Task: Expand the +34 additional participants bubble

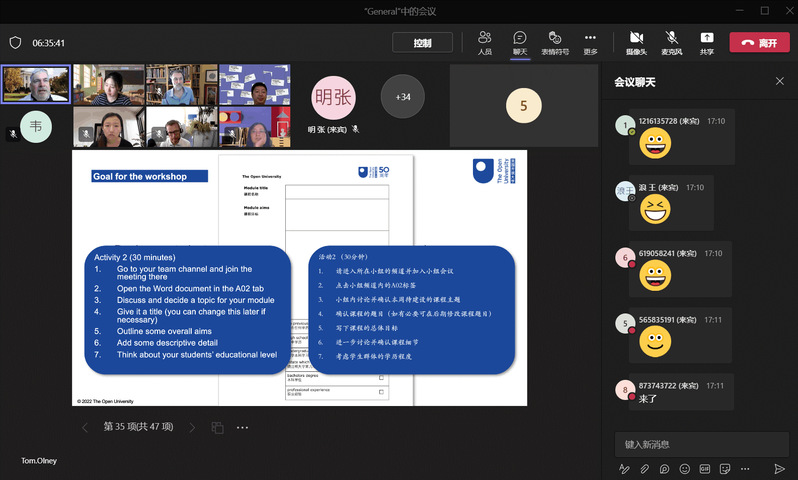Action: (402, 97)
